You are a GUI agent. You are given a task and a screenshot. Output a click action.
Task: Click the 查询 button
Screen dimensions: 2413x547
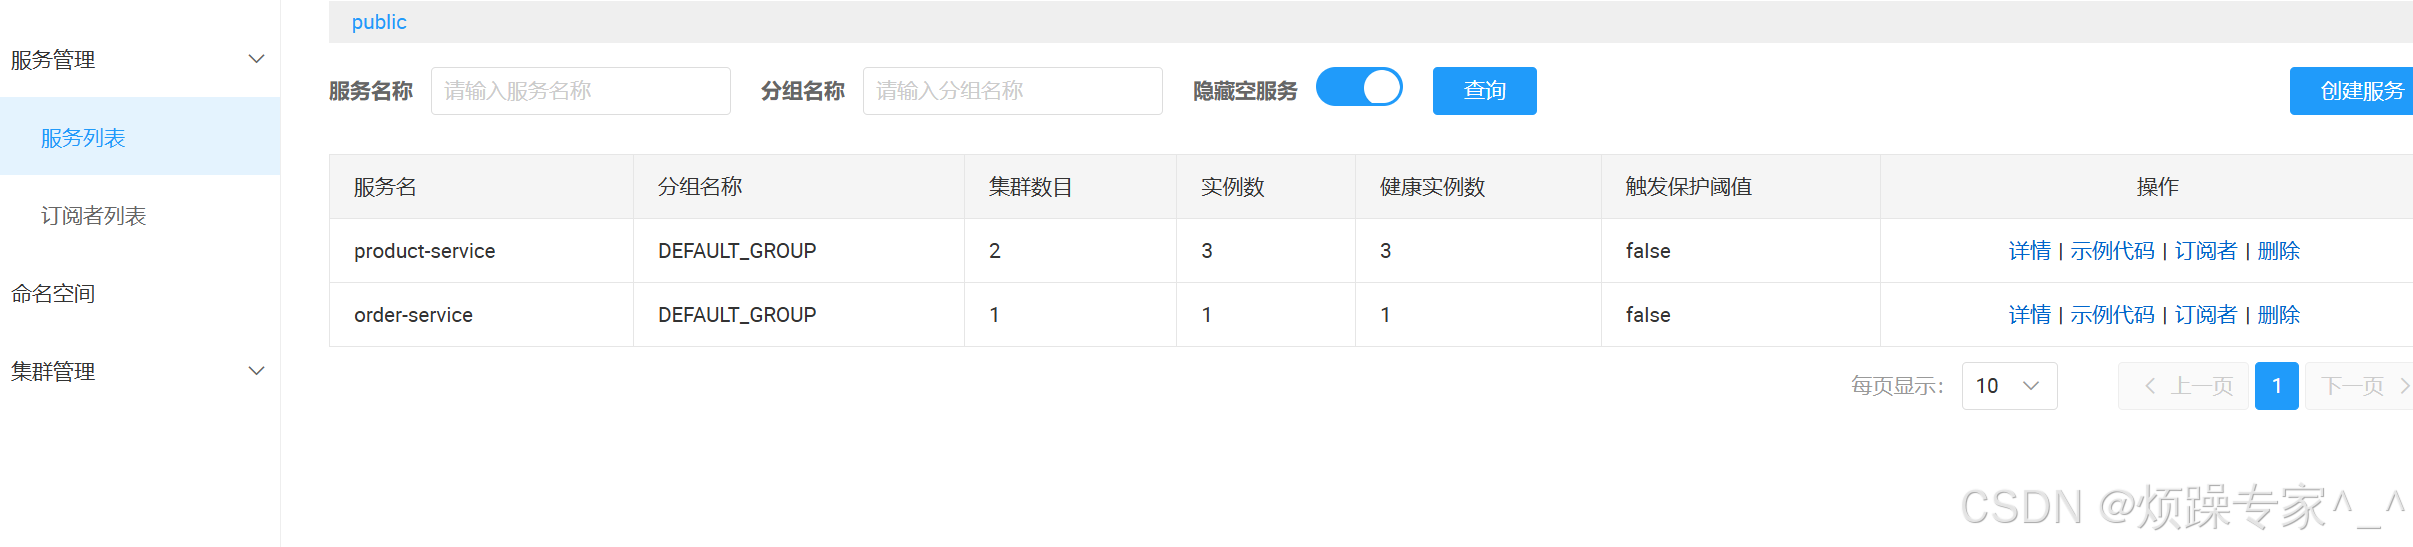point(1484,91)
